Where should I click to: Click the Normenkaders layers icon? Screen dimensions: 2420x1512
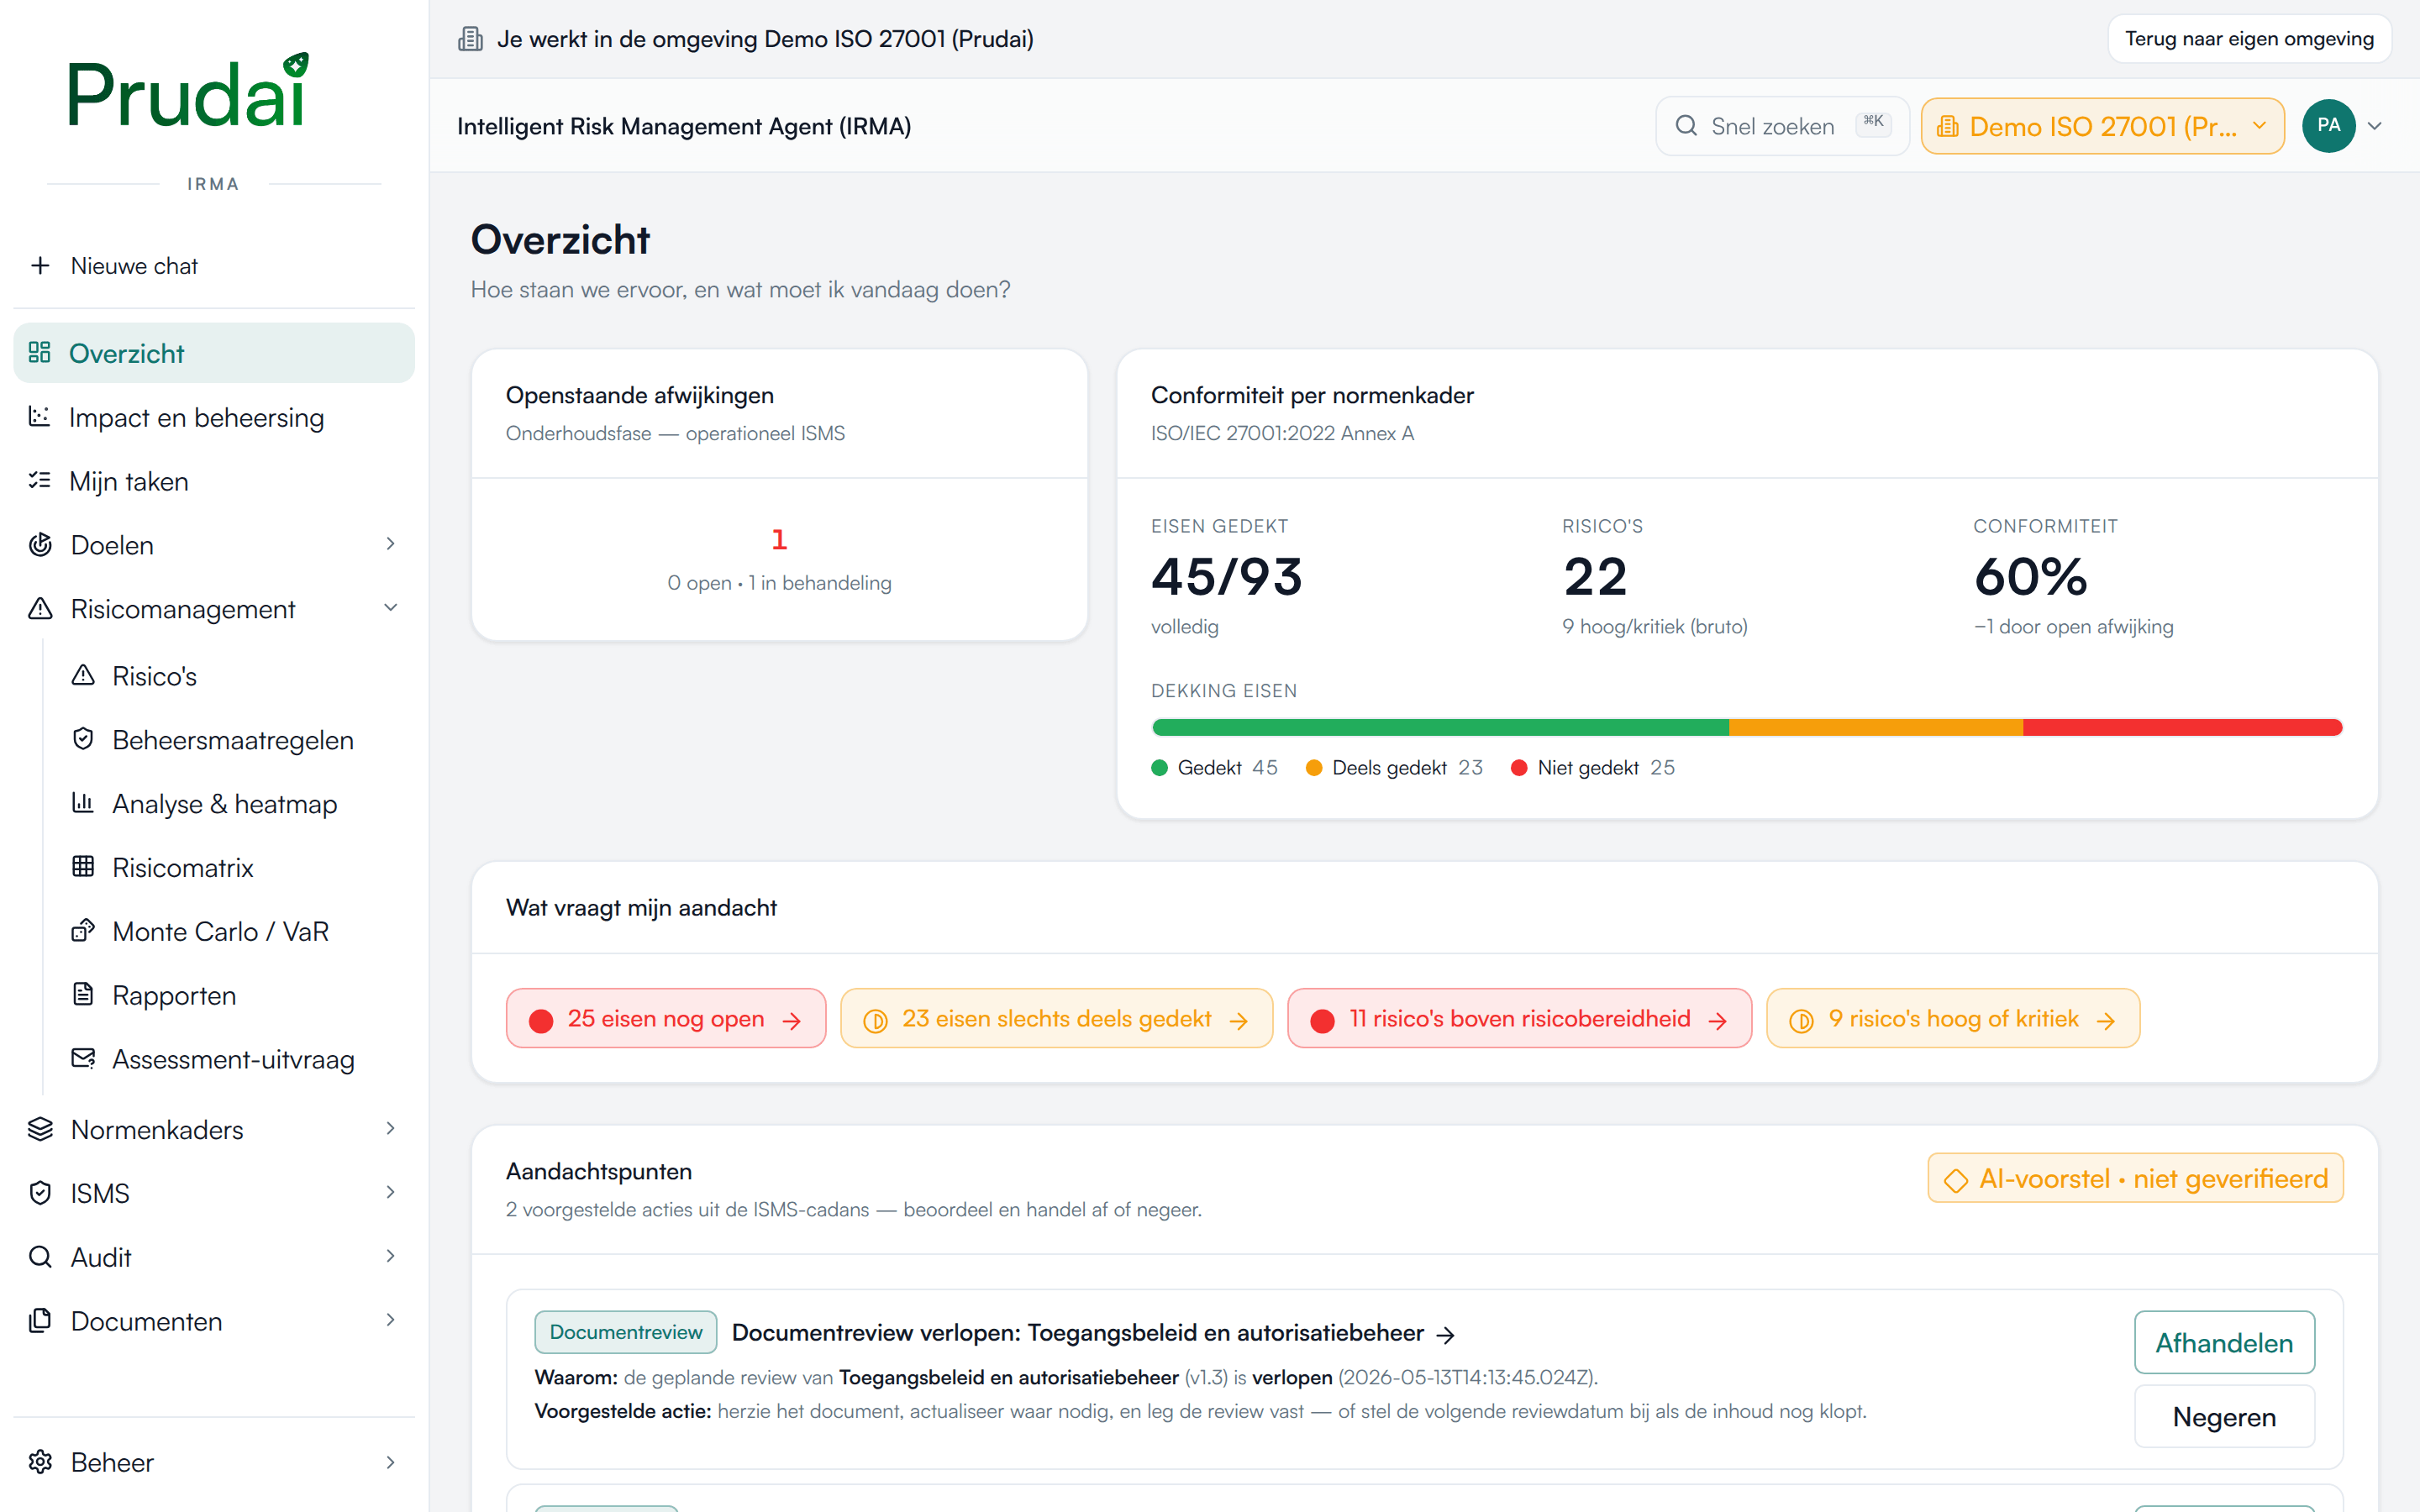pos(40,1128)
